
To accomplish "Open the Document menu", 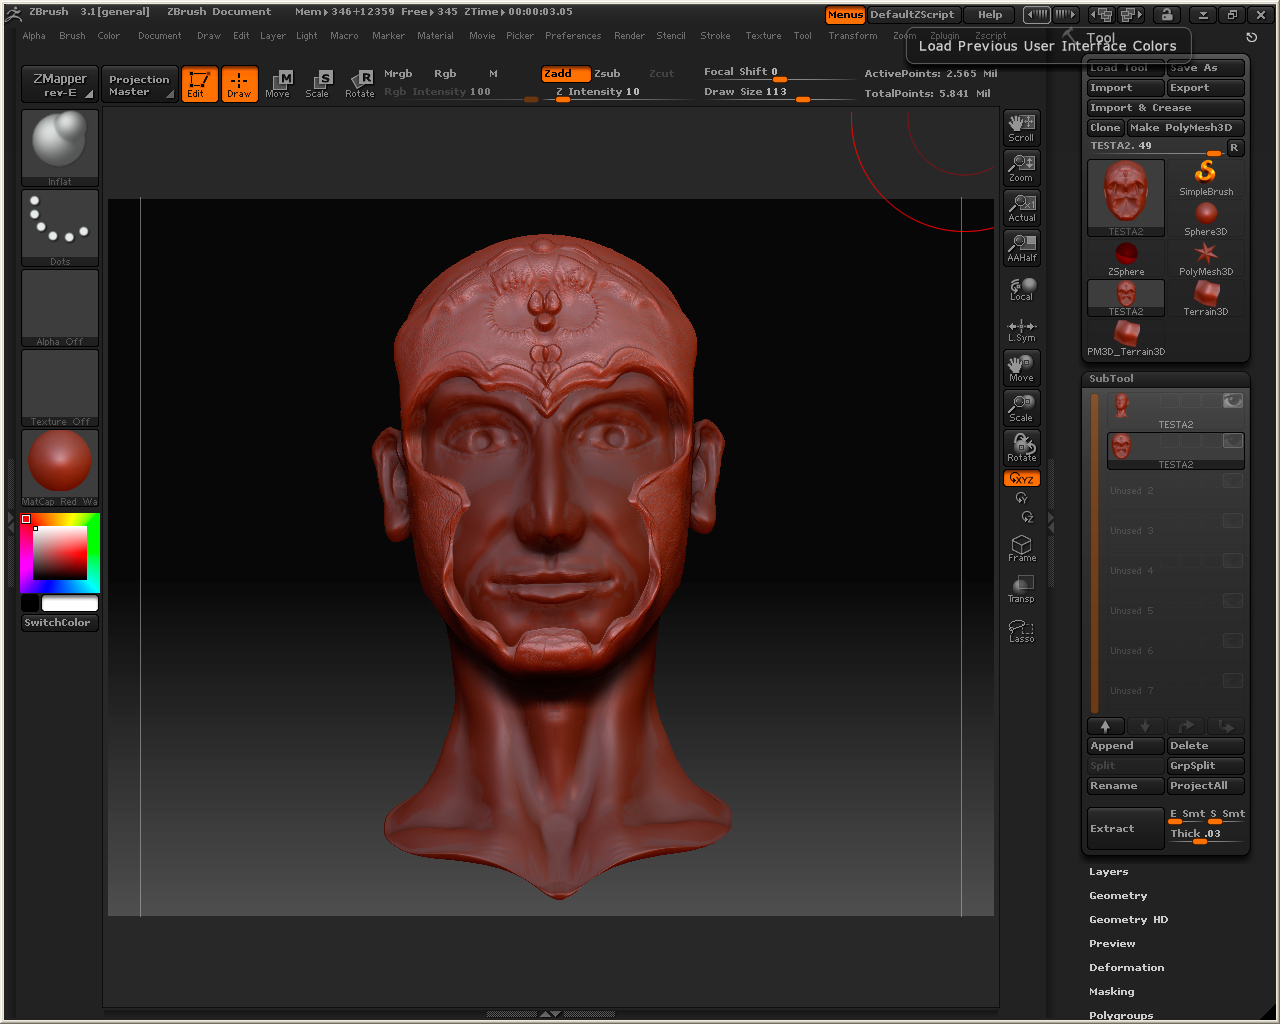I will 160,36.
